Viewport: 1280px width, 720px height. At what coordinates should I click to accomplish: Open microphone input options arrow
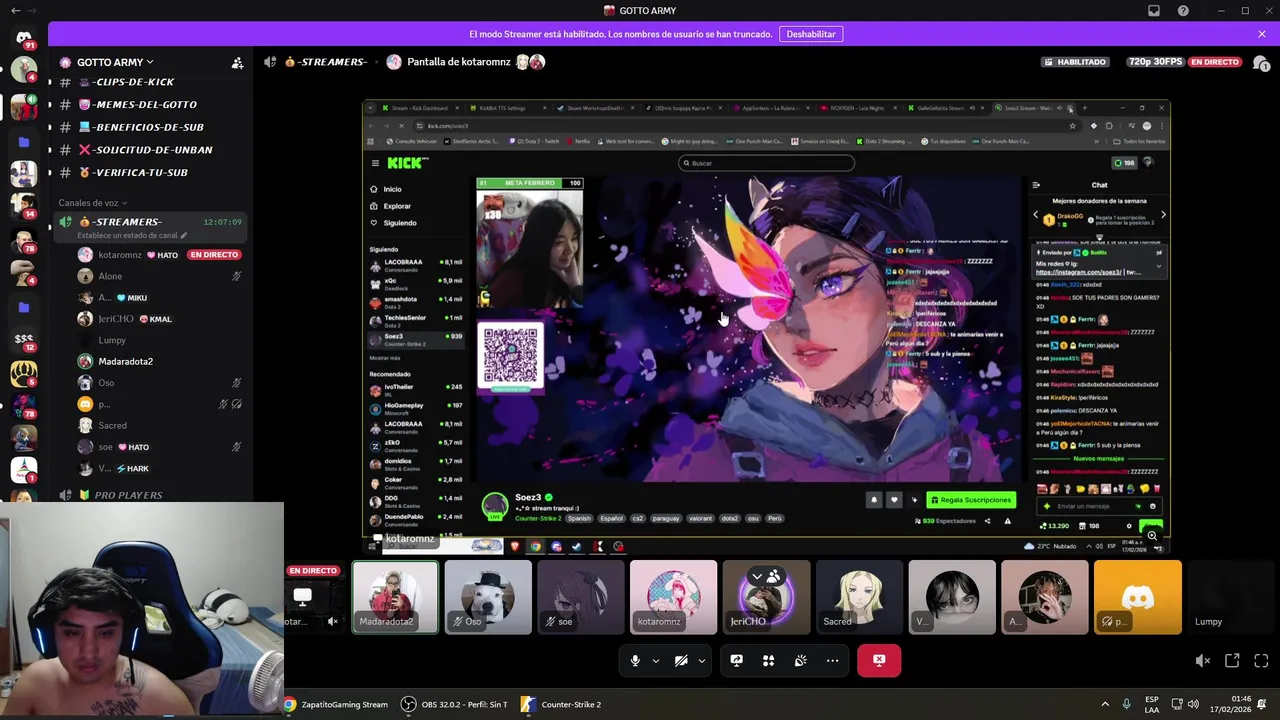point(656,660)
